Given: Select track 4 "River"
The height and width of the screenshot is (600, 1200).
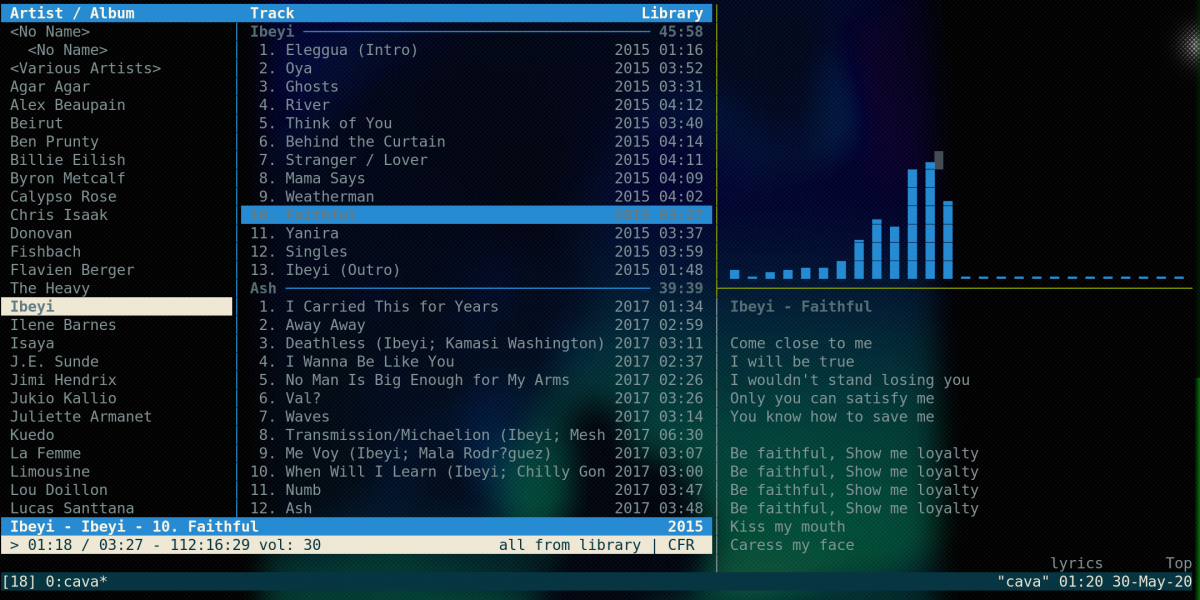Looking at the screenshot, I should tap(307, 105).
